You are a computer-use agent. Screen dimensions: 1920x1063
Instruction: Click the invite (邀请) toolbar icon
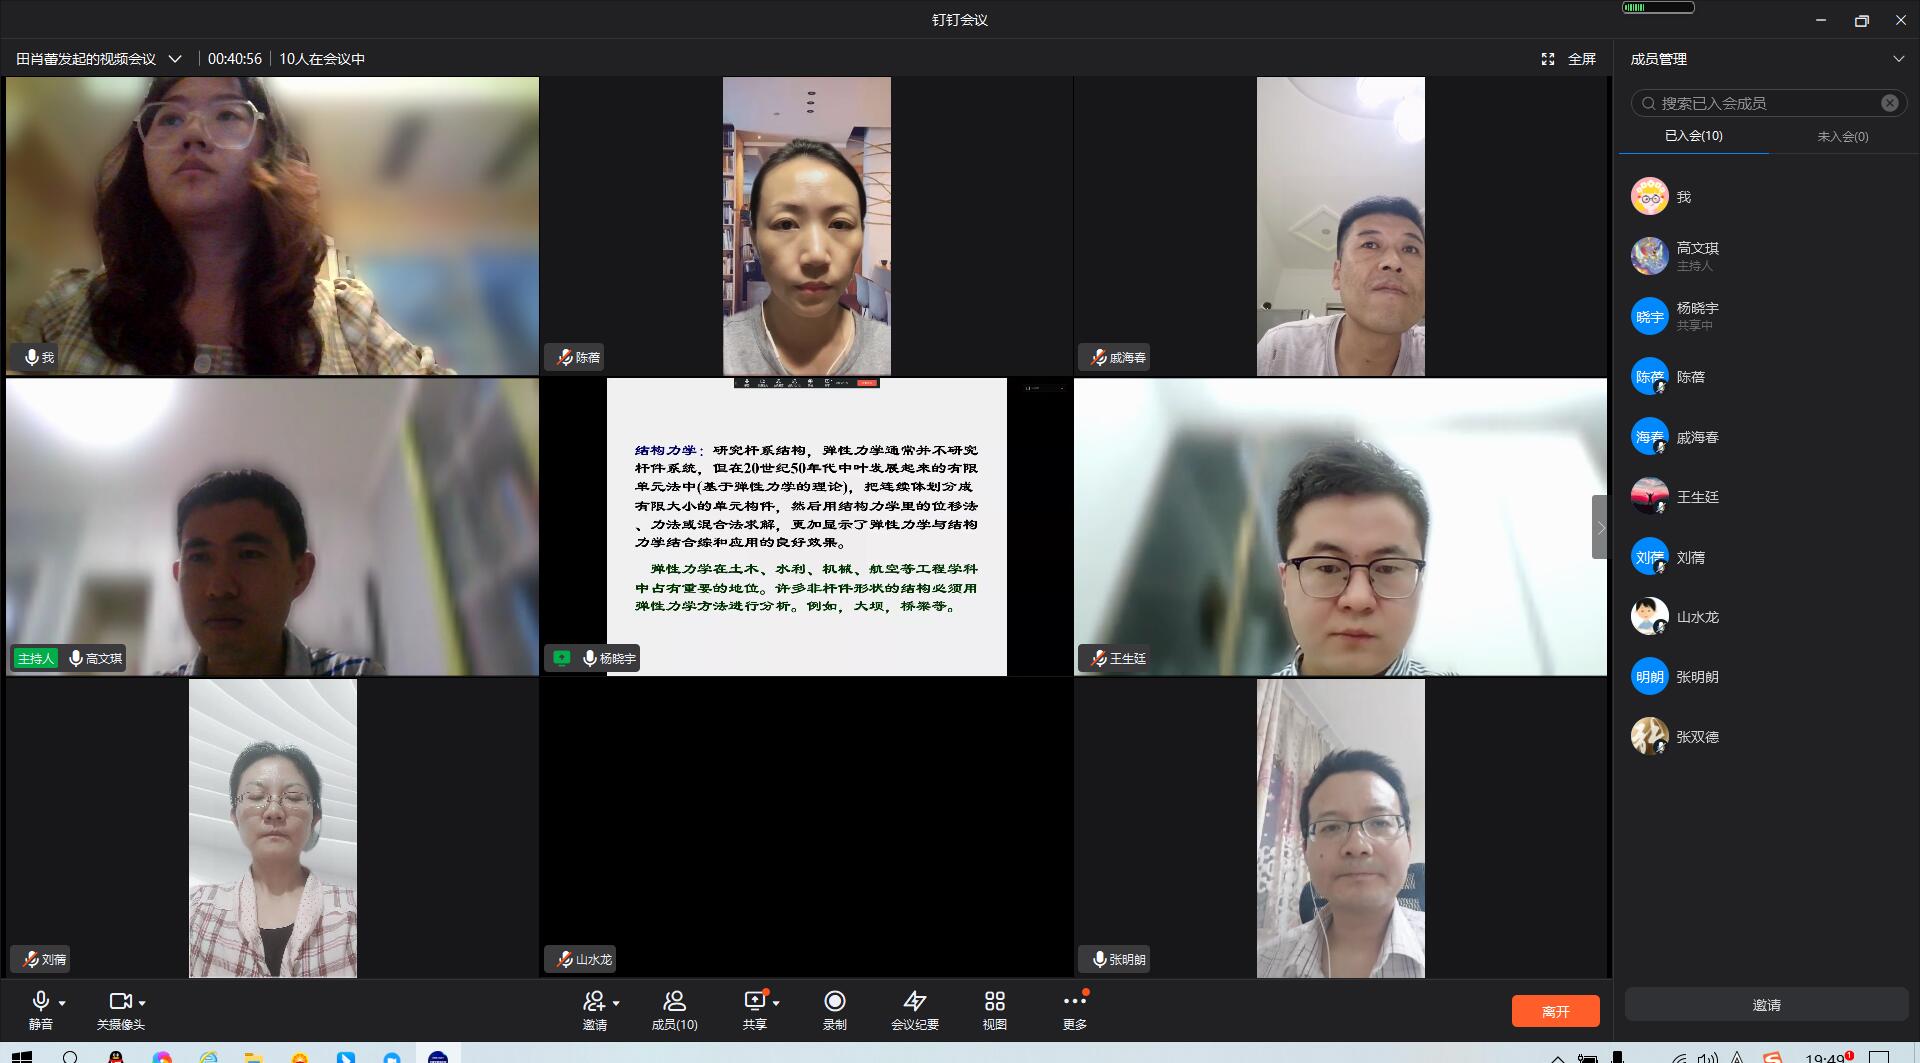[x=594, y=1002]
